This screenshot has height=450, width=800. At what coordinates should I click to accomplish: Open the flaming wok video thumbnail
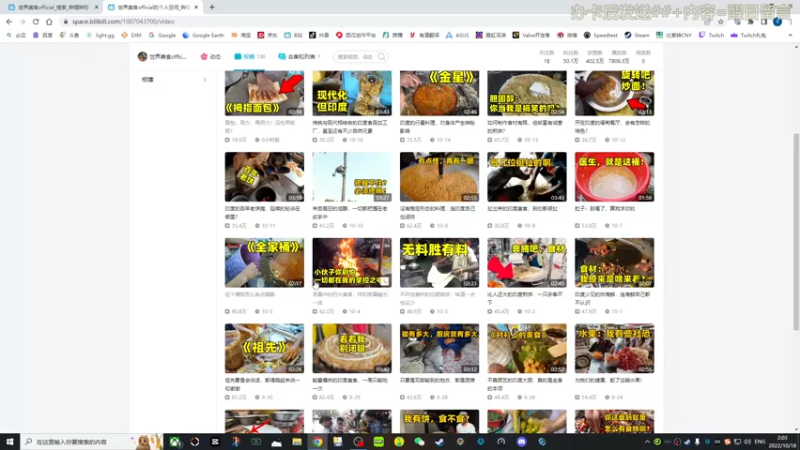coord(352,263)
